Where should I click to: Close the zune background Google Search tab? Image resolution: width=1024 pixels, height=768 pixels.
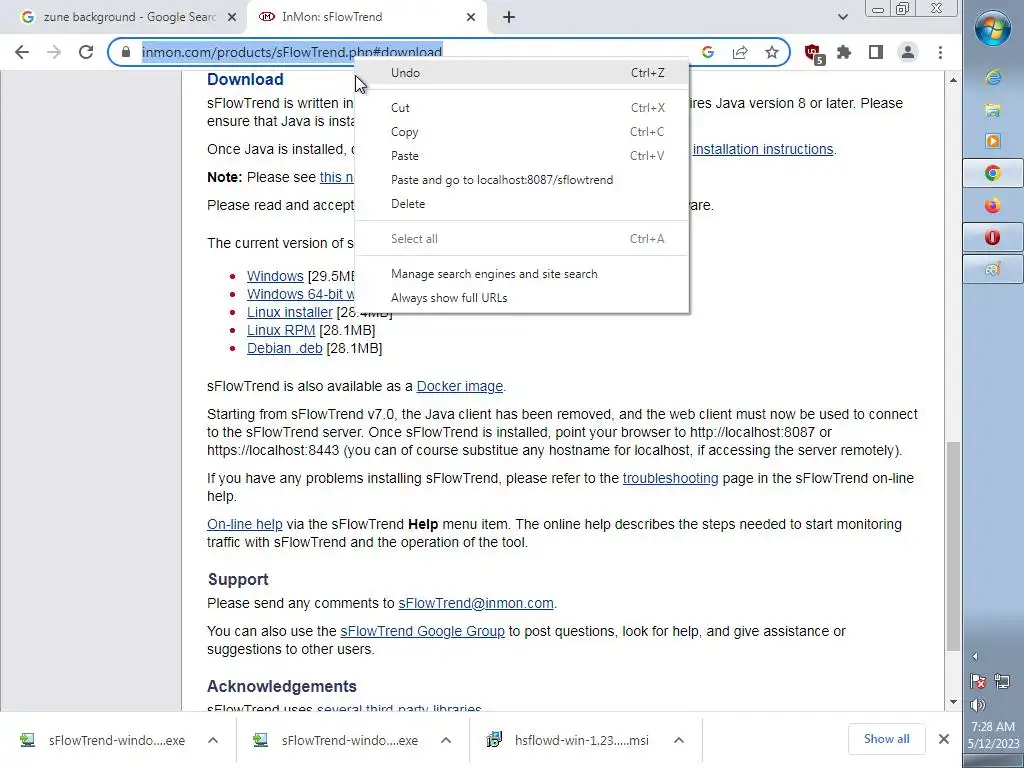point(232,17)
